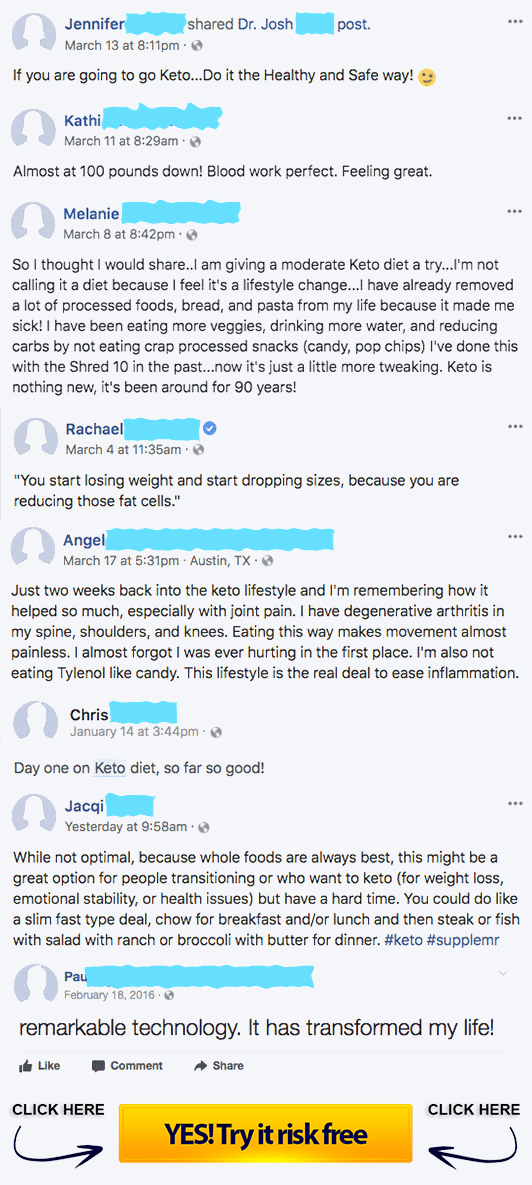Click the globe icon next to Austin, TX
The image size is (532, 1185).
tap(267, 561)
